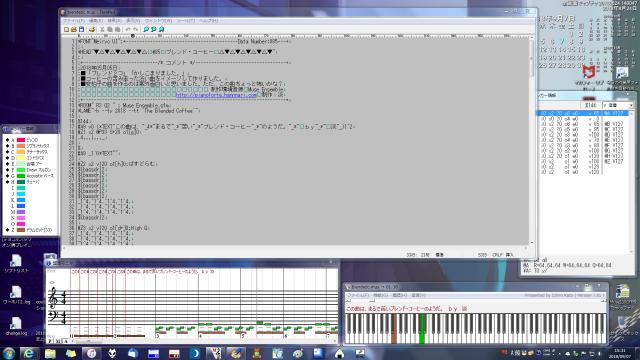Click the editor vertical scrollbar down arrow
Image resolution: width=640 pixels, height=360 pixels.
click(x=531, y=242)
